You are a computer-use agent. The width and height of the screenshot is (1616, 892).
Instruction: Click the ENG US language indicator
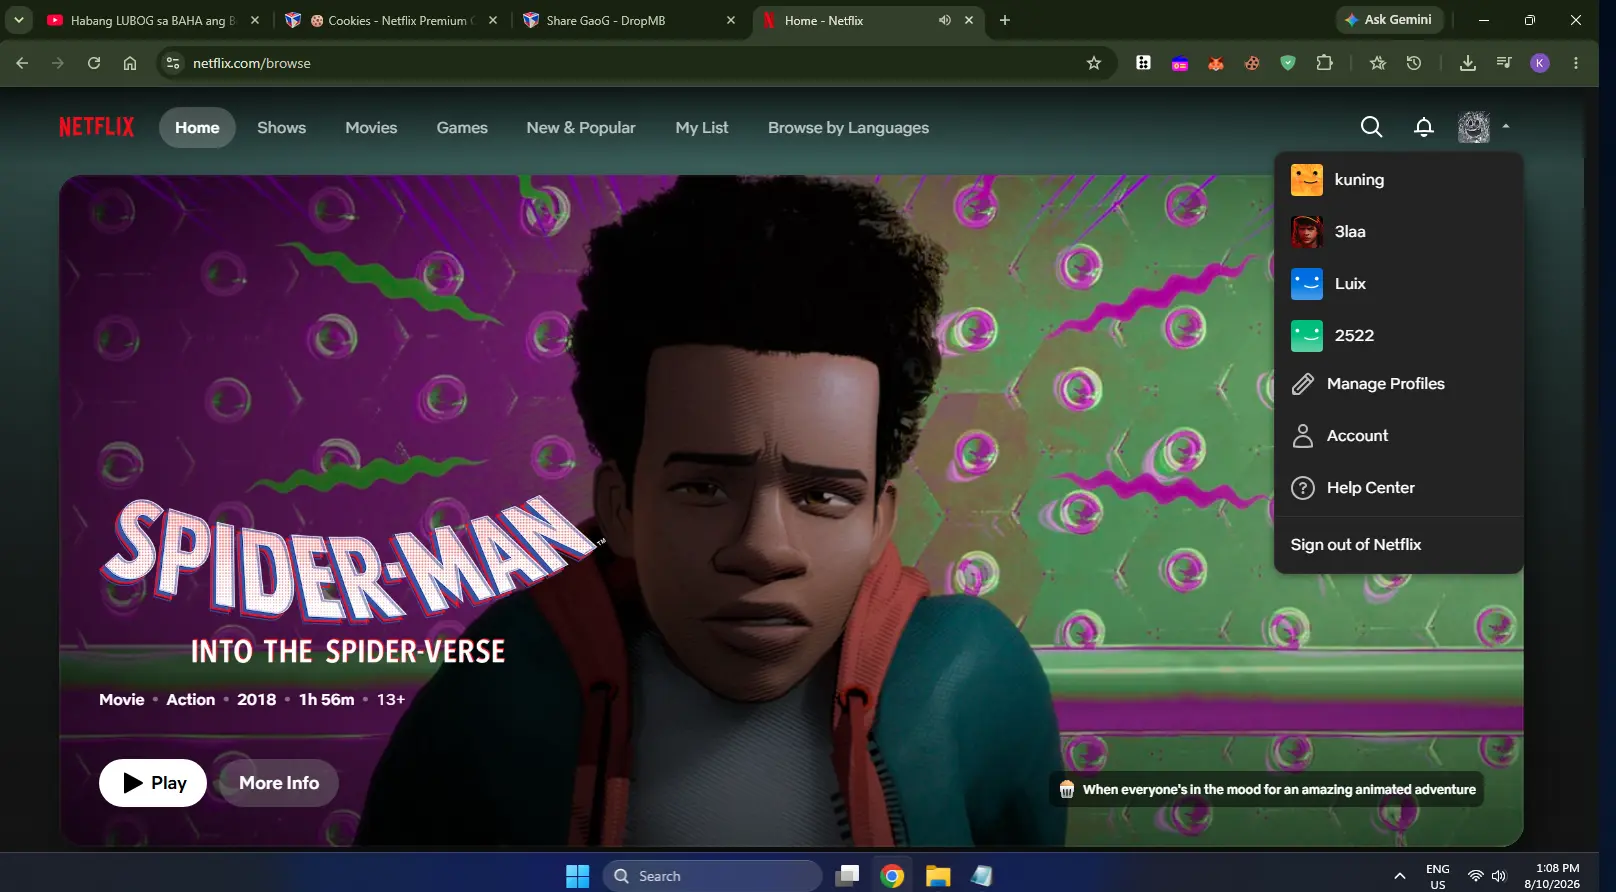pyautogui.click(x=1438, y=876)
